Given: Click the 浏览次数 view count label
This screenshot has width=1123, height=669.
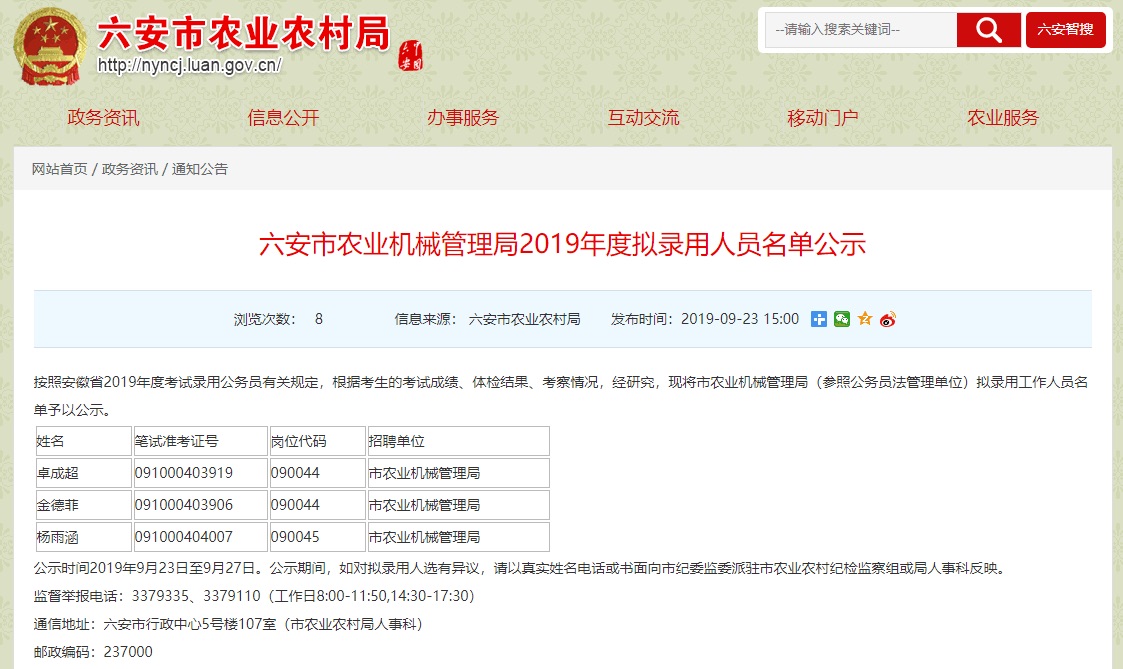Looking at the screenshot, I should (x=264, y=319).
